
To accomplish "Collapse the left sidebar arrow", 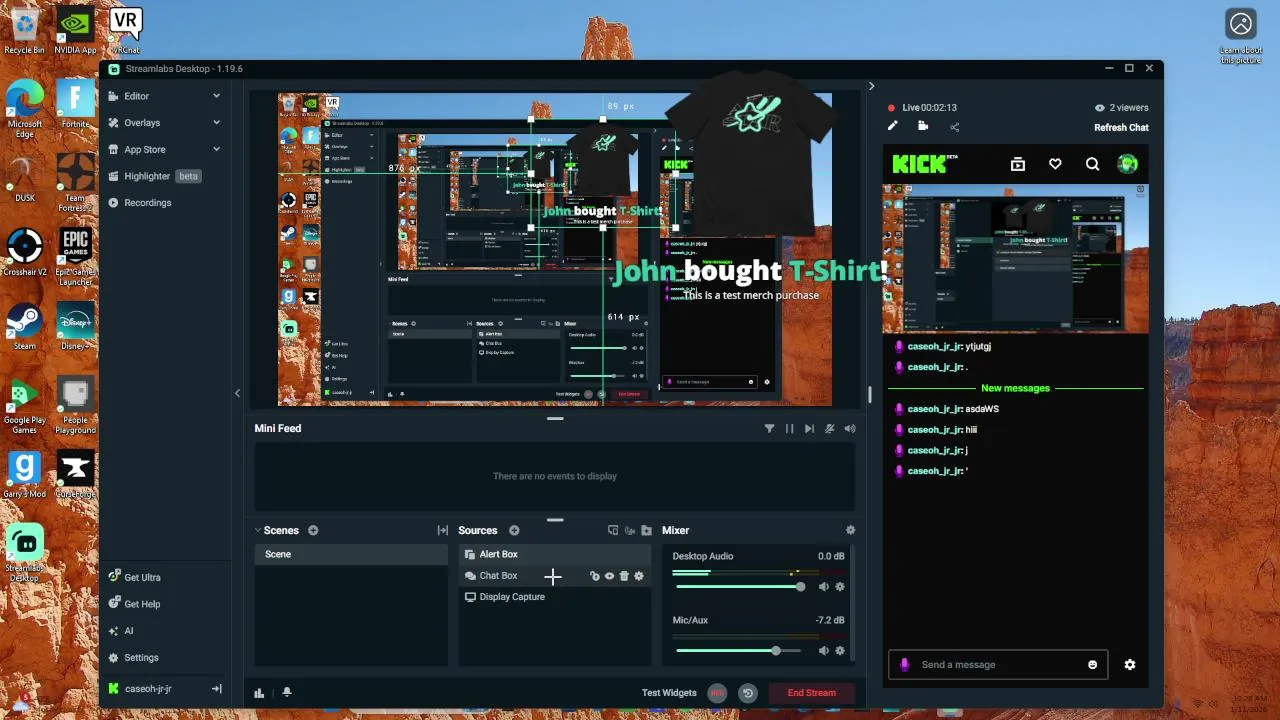I will point(237,393).
